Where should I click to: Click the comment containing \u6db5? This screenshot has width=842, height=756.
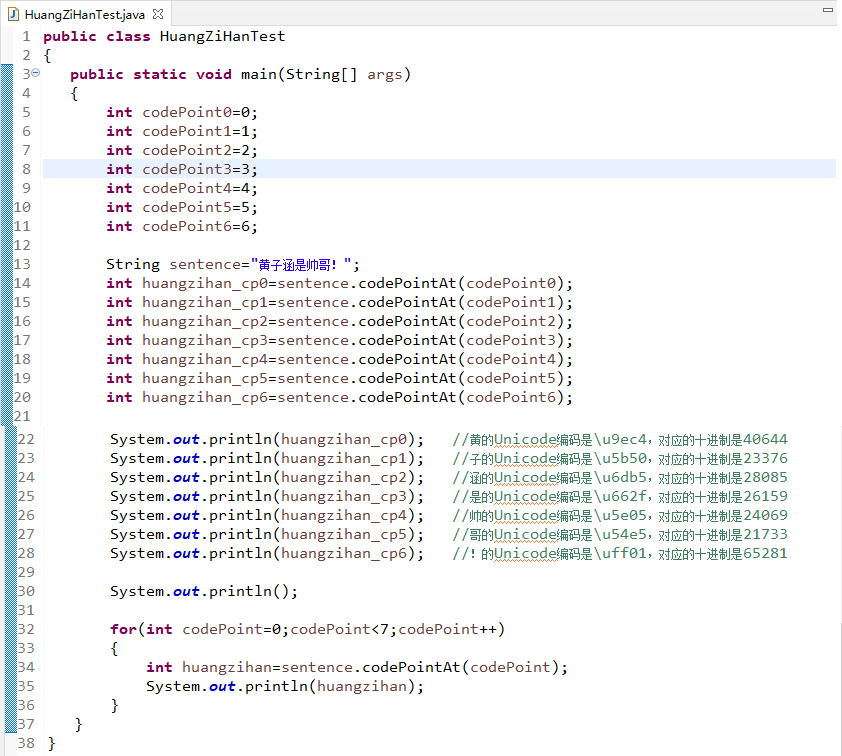pyautogui.click(x=620, y=477)
